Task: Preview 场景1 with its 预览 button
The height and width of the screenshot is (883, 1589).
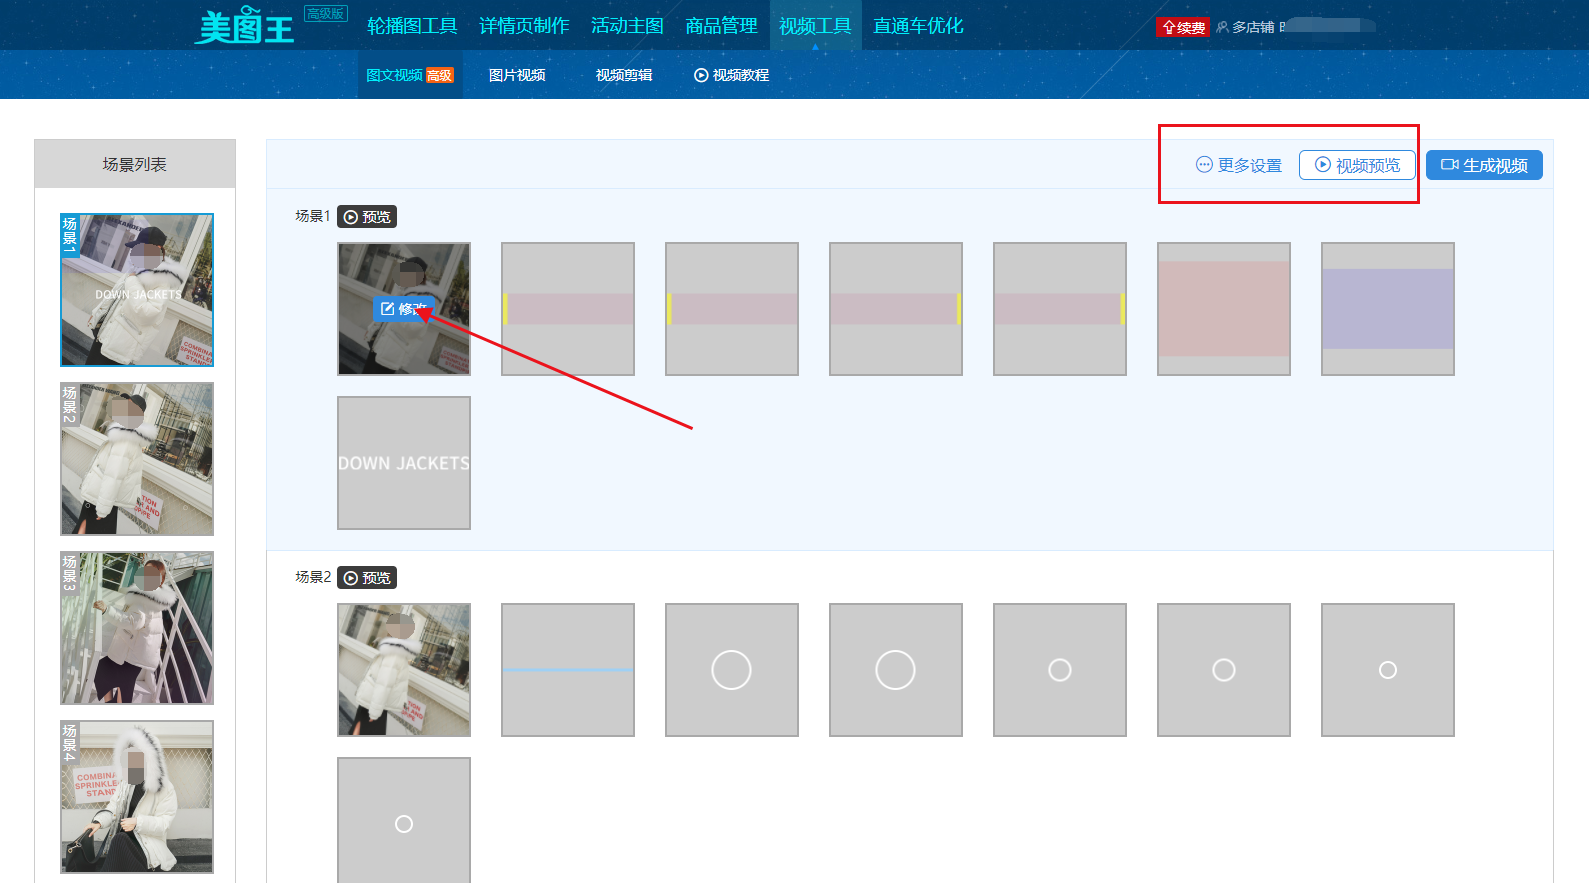Action: [x=367, y=217]
